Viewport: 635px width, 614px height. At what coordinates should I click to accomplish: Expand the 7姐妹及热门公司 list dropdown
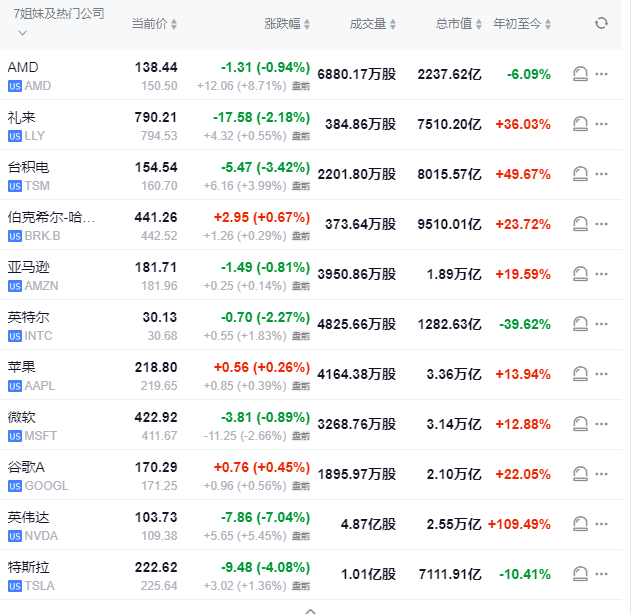click(x=23, y=33)
